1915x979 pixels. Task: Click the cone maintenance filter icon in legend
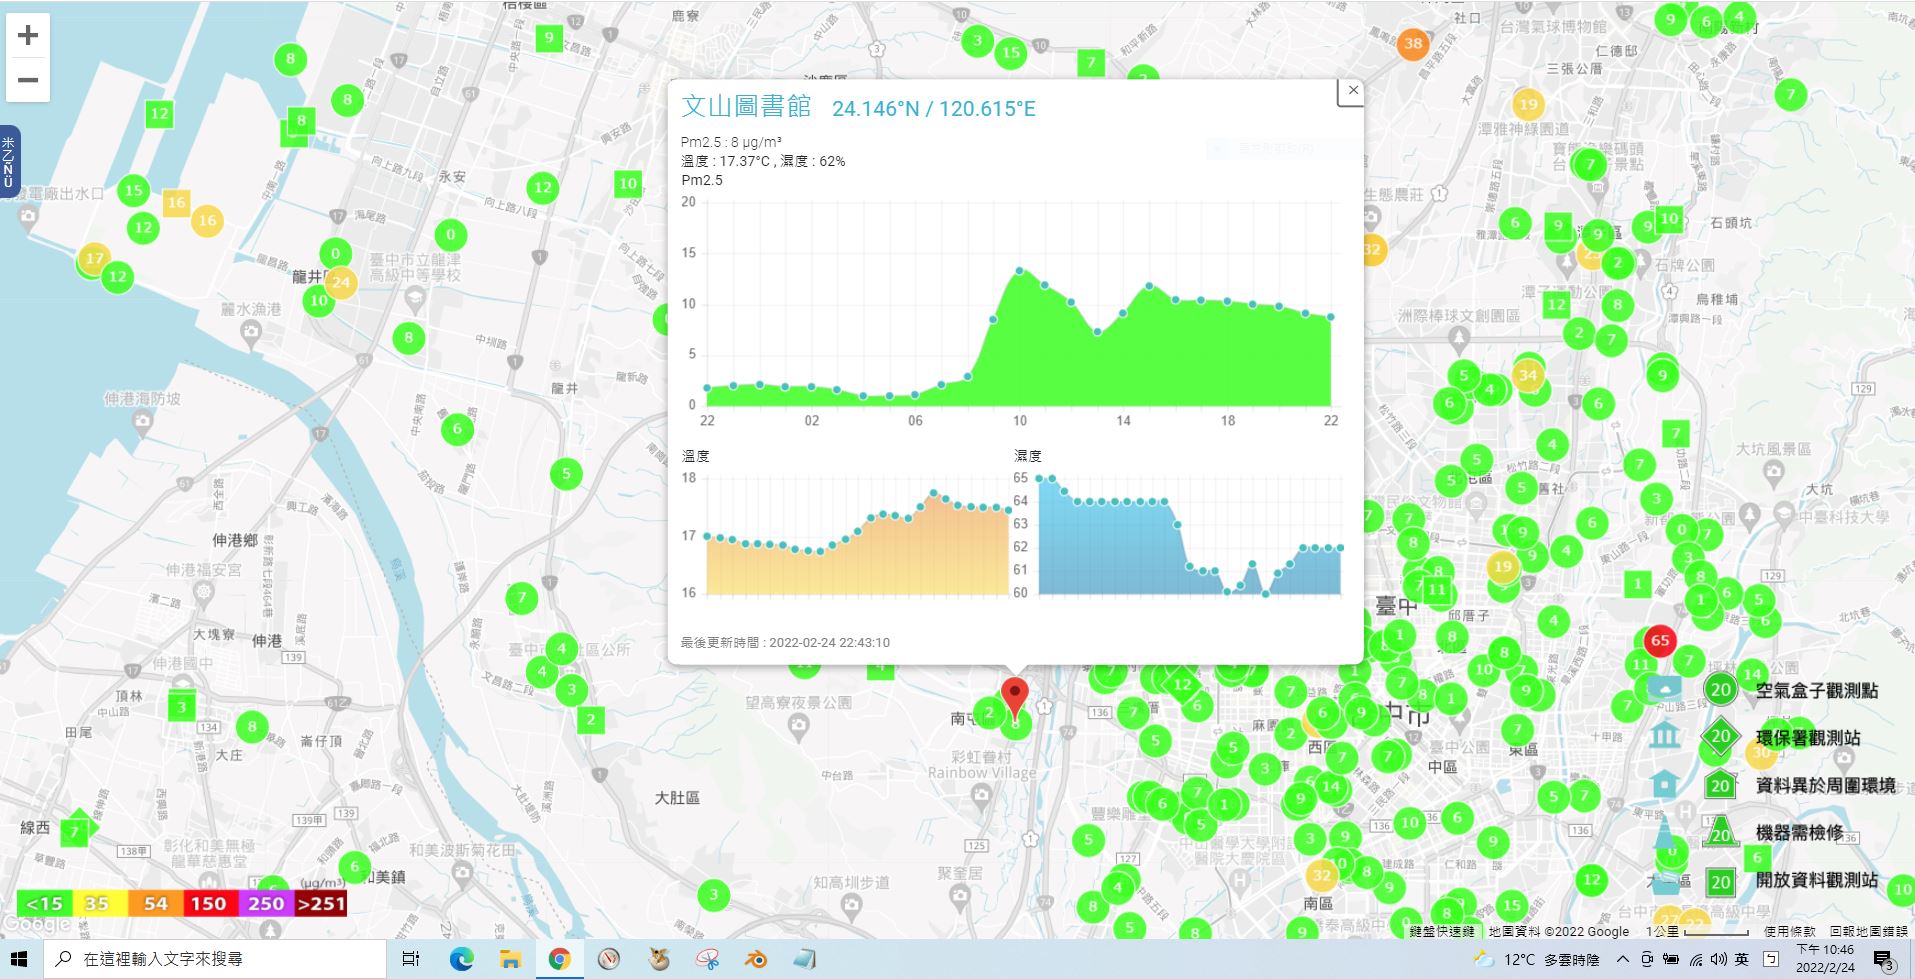click(x=1665, y=831)
